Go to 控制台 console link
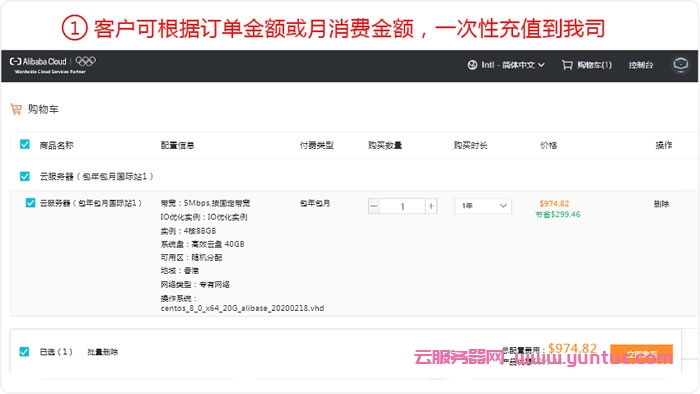This screenshot has width=700, height=394. pyautogui.click(x=641, y=65)
